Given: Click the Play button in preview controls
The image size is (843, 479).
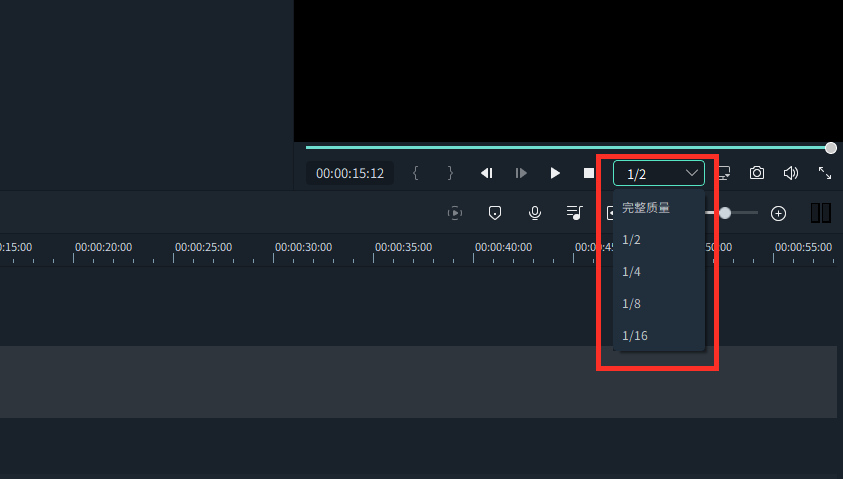Looking at the screenshot, I should [555, 173].
